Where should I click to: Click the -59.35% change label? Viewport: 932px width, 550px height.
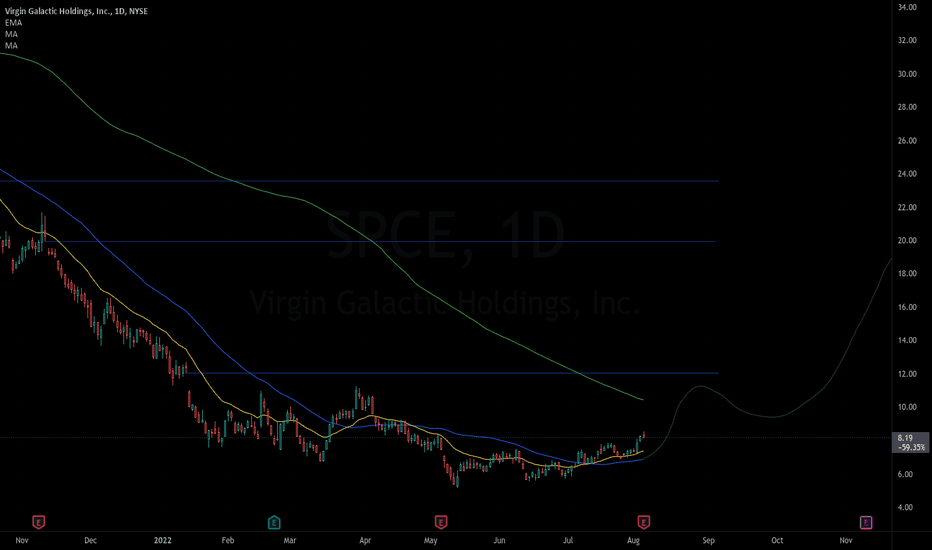[911, 447]
